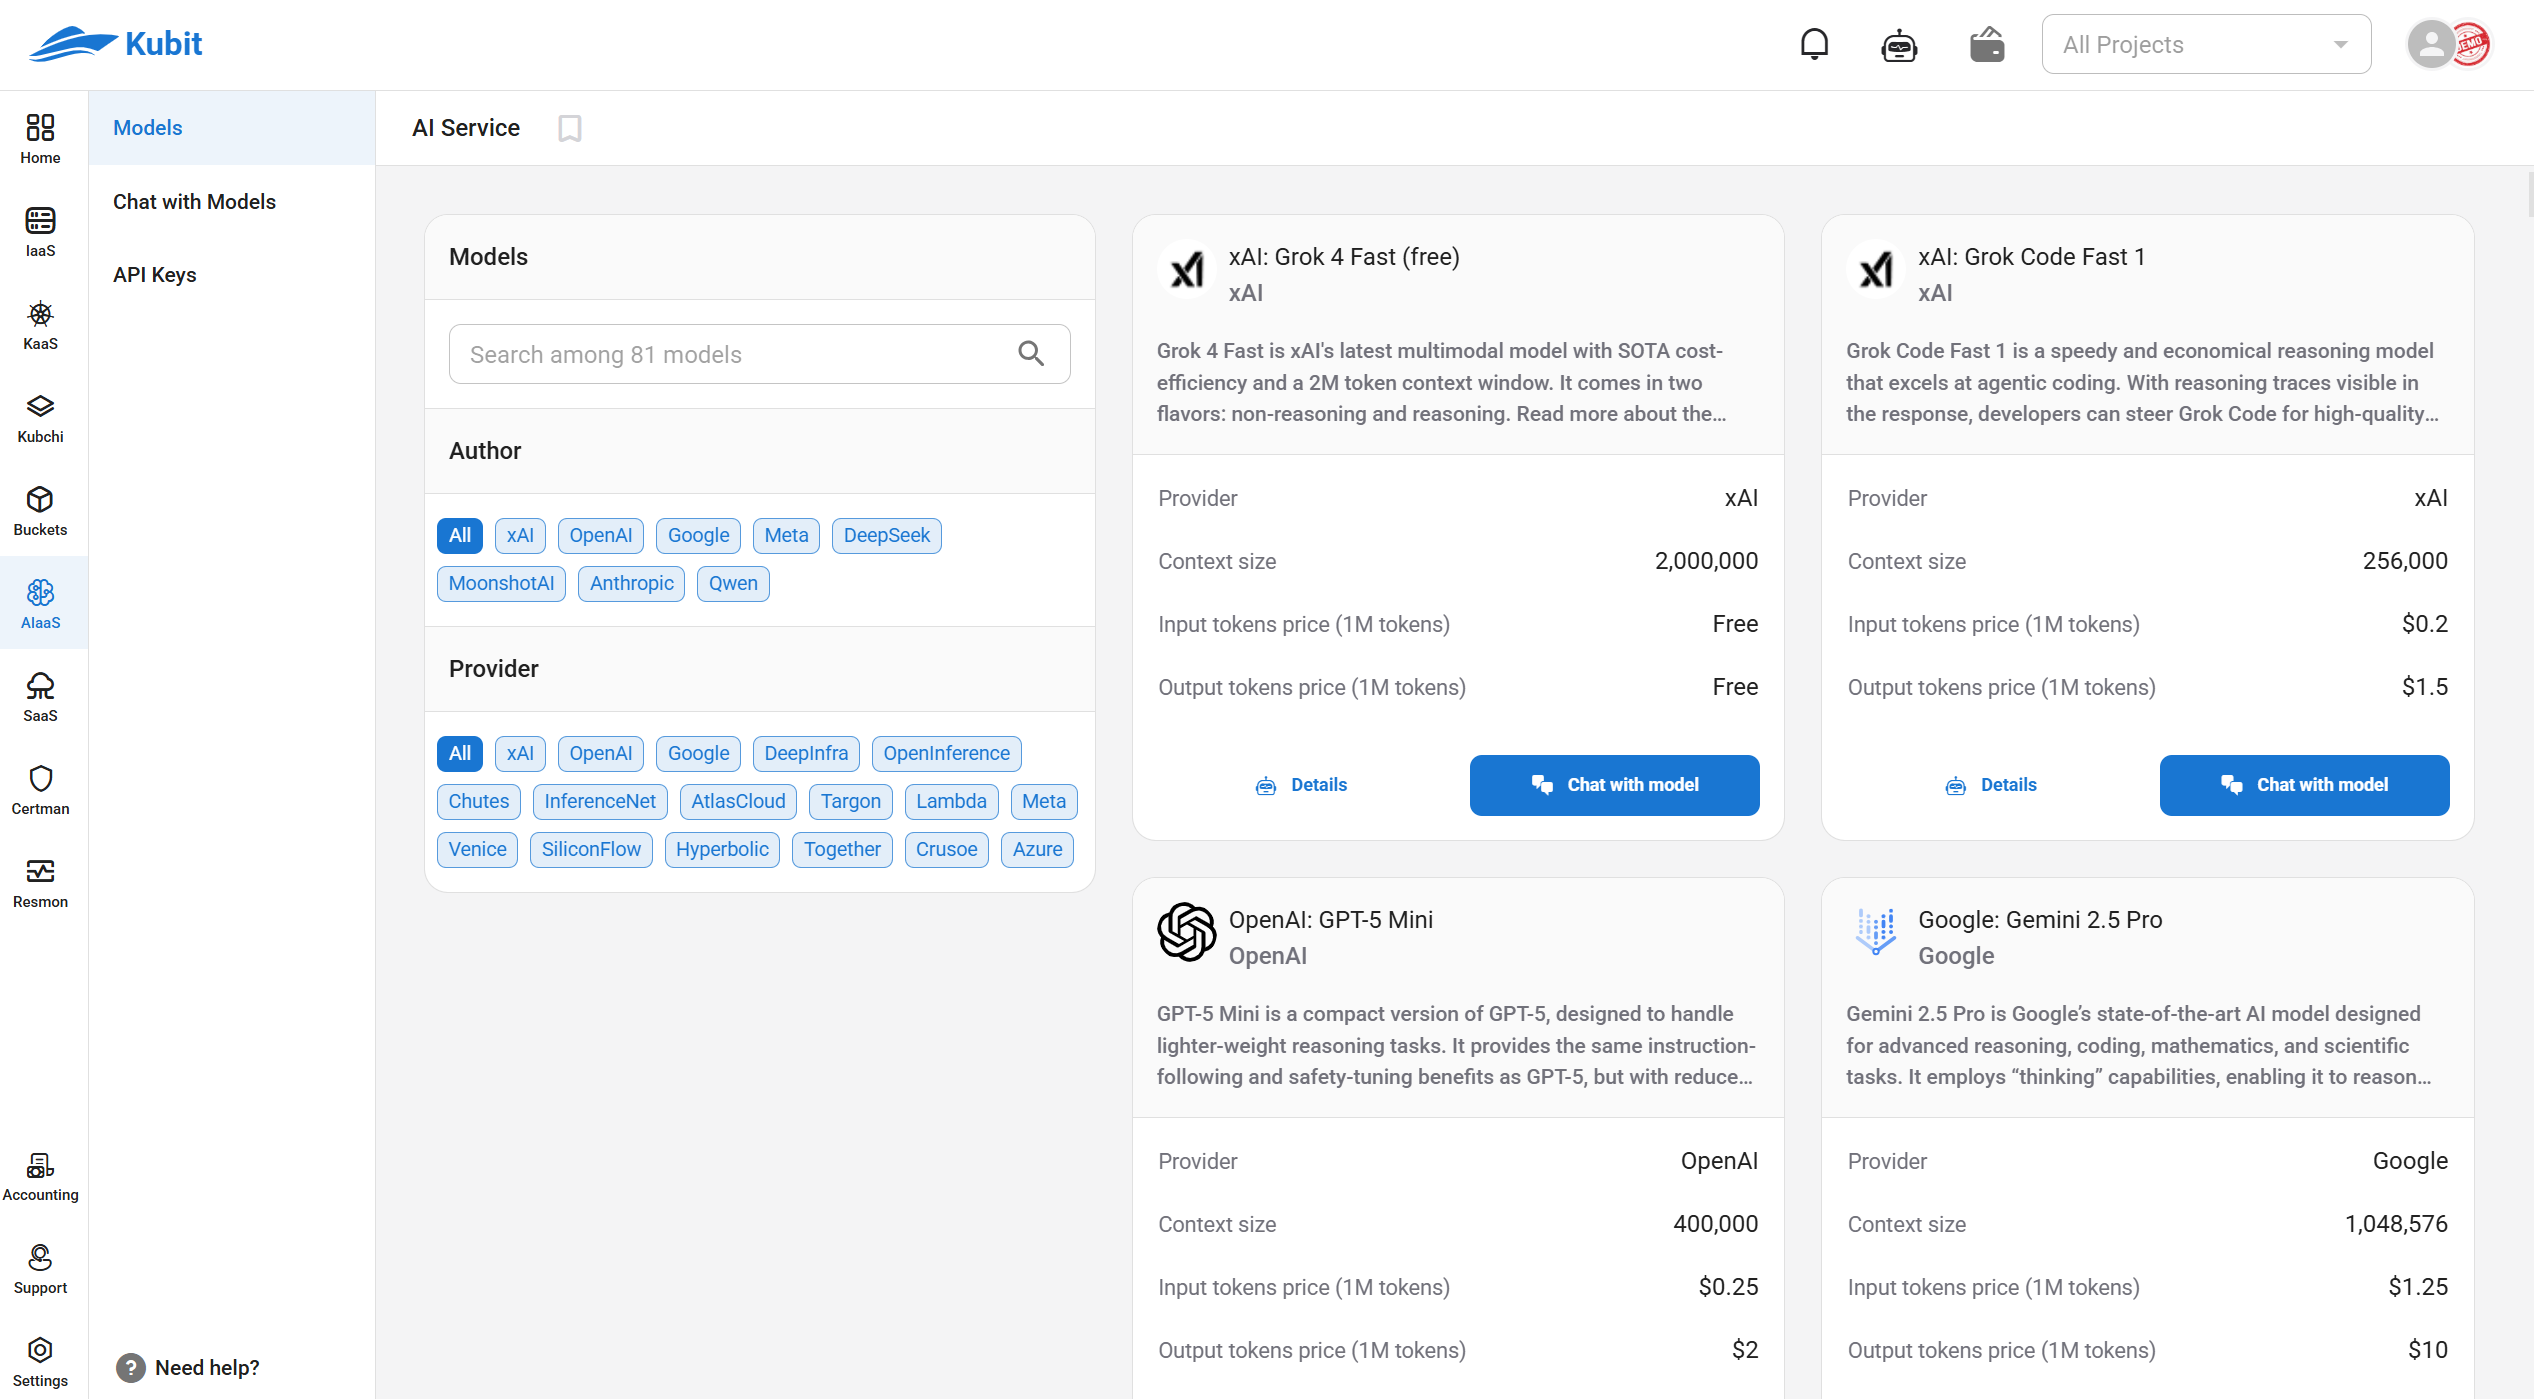The width and height of the screenshot is (2534, 1399).
Task: Open Chat with Models menu item
Action: 232,202
